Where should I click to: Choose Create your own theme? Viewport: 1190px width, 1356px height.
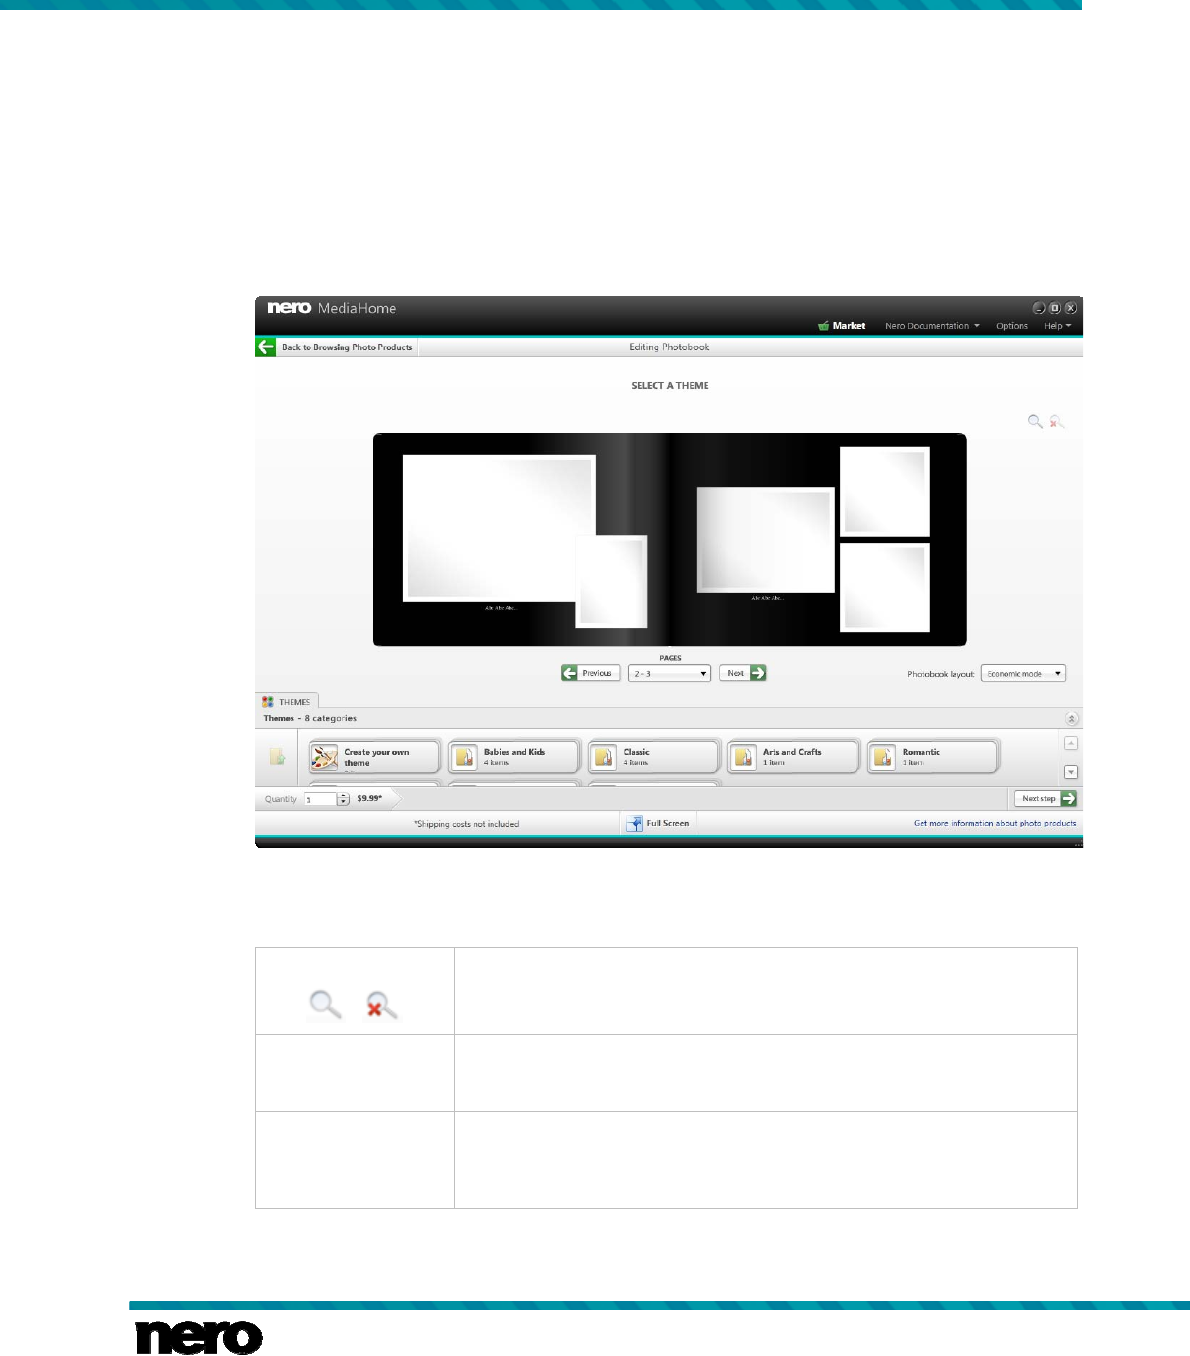tap(374, 757)
